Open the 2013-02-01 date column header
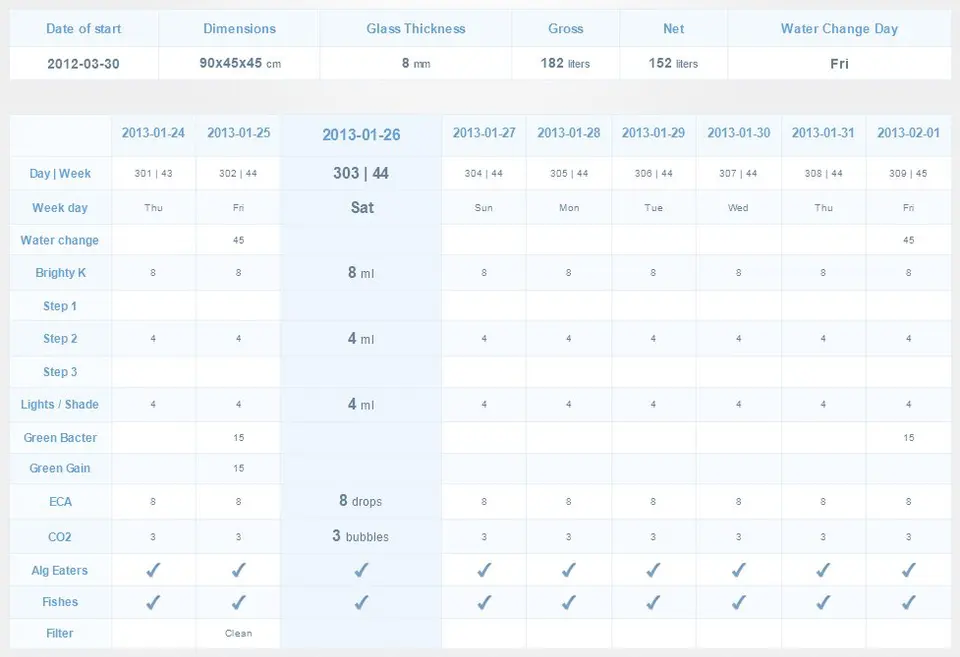Image resolution: width=960 pixels, height=657 pixels. (909, 133)
